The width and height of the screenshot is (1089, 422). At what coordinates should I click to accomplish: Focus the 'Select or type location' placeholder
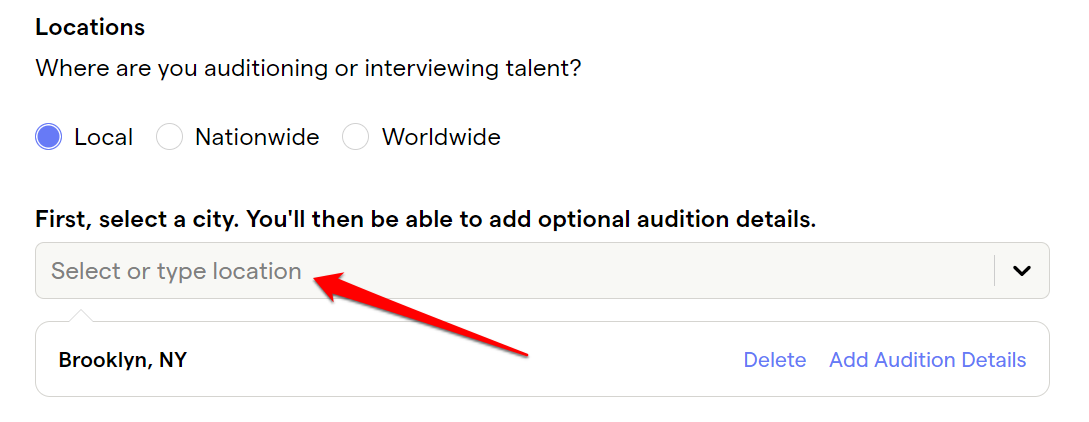[176, 271]
